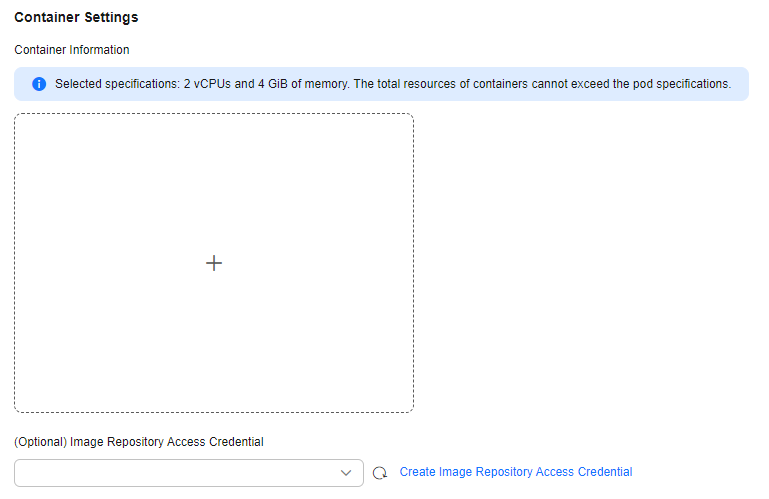
Task: Open the Image Repository Access Credential combo box
Action: 189,473
